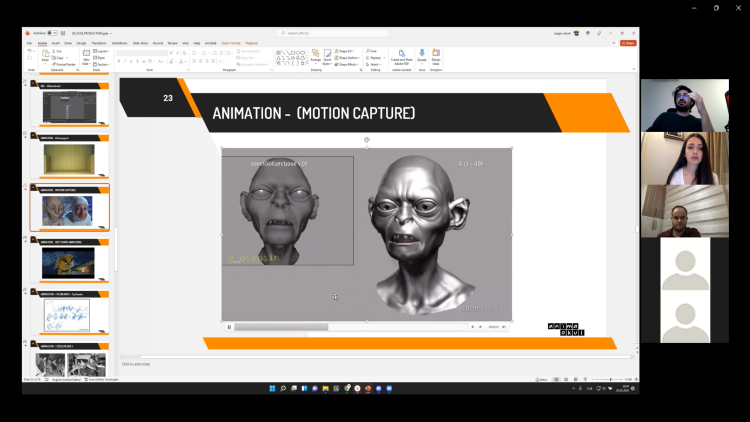Open the Replace dropdown arrow

pyautogui.click(x=384, y=58)
